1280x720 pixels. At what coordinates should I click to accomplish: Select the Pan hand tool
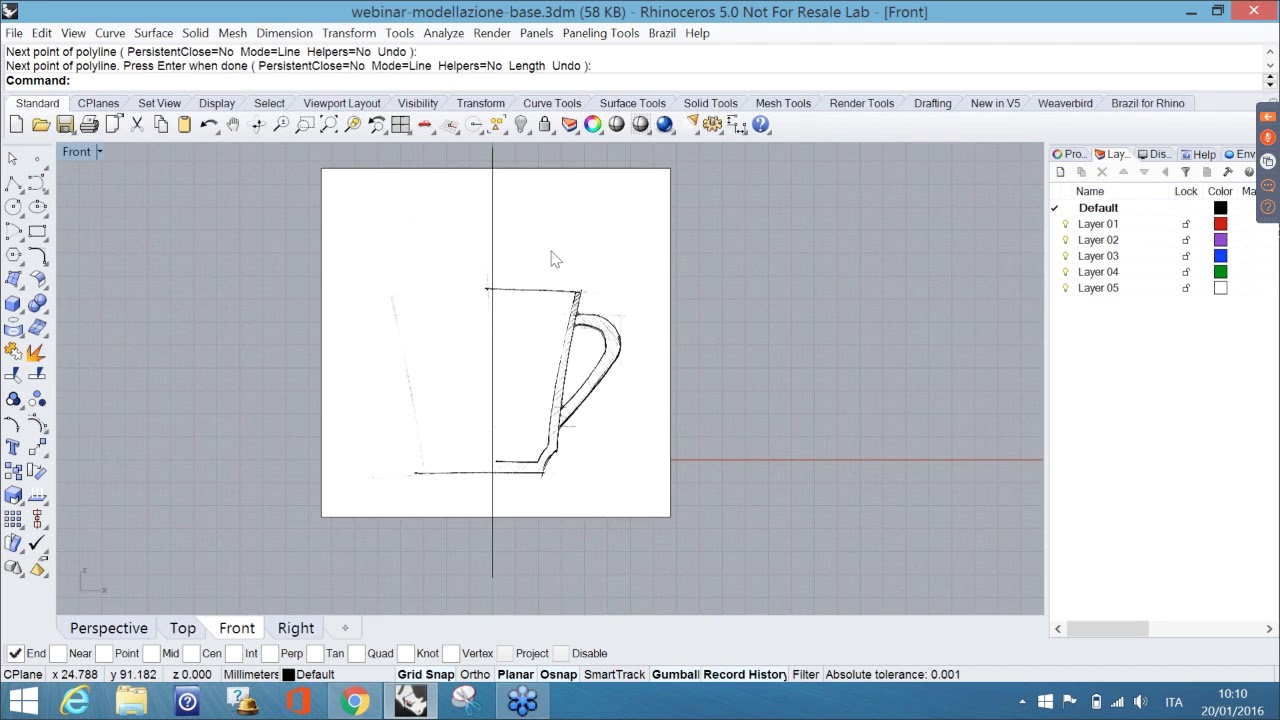click(233, 125)
